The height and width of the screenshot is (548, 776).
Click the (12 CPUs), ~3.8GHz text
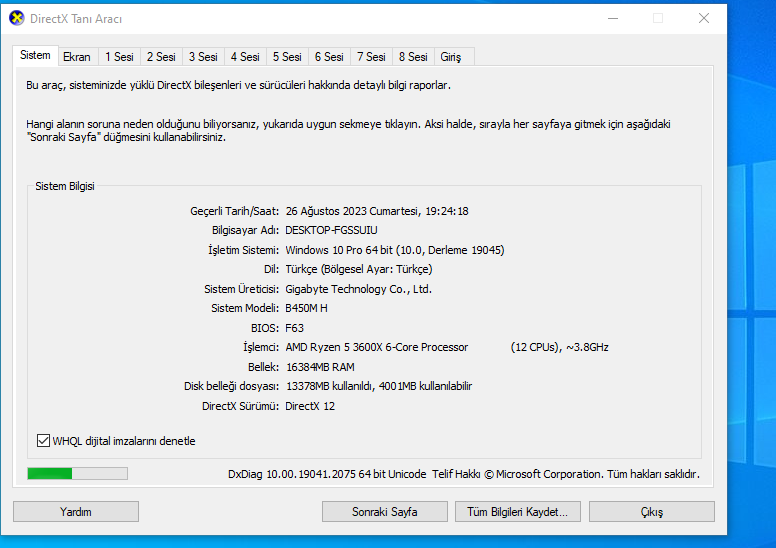559,347
